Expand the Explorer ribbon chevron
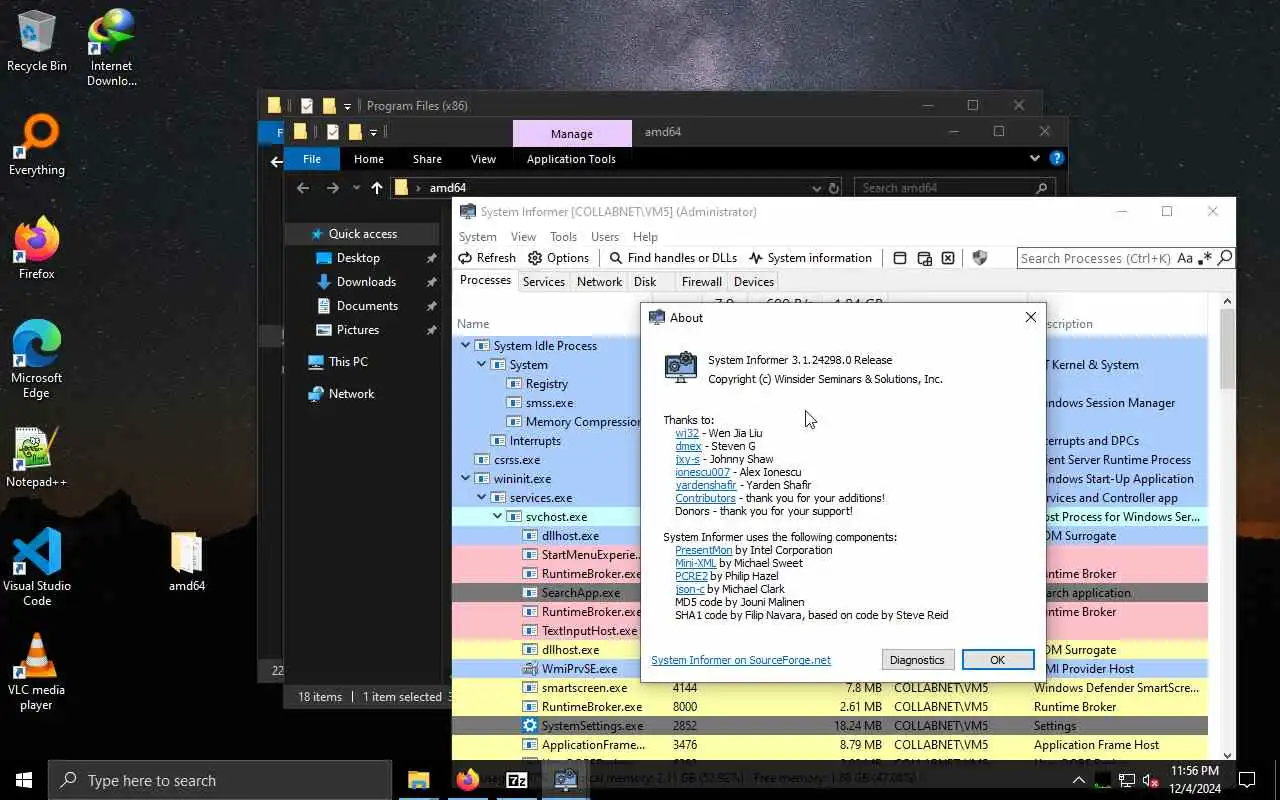Image resolution: width=1280 pixels, height=800 pixels. tap(1035, 158)
